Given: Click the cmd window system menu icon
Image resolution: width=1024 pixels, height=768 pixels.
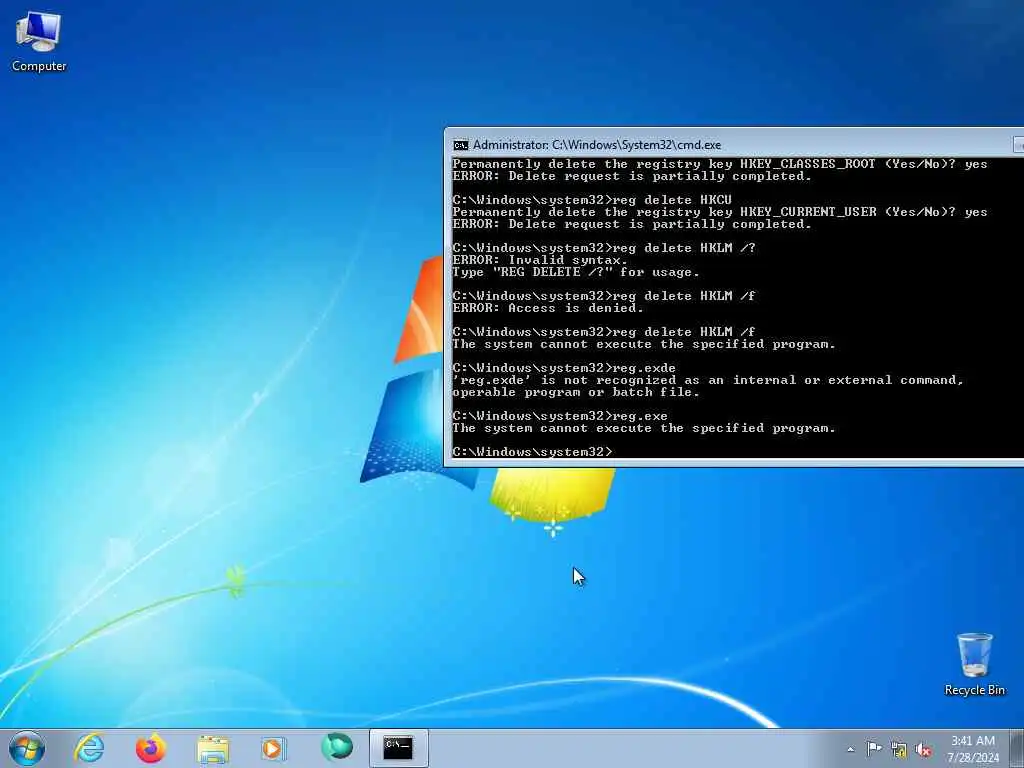Looking at the screenshot, I should pyautogui.click(x=460, y=145).
